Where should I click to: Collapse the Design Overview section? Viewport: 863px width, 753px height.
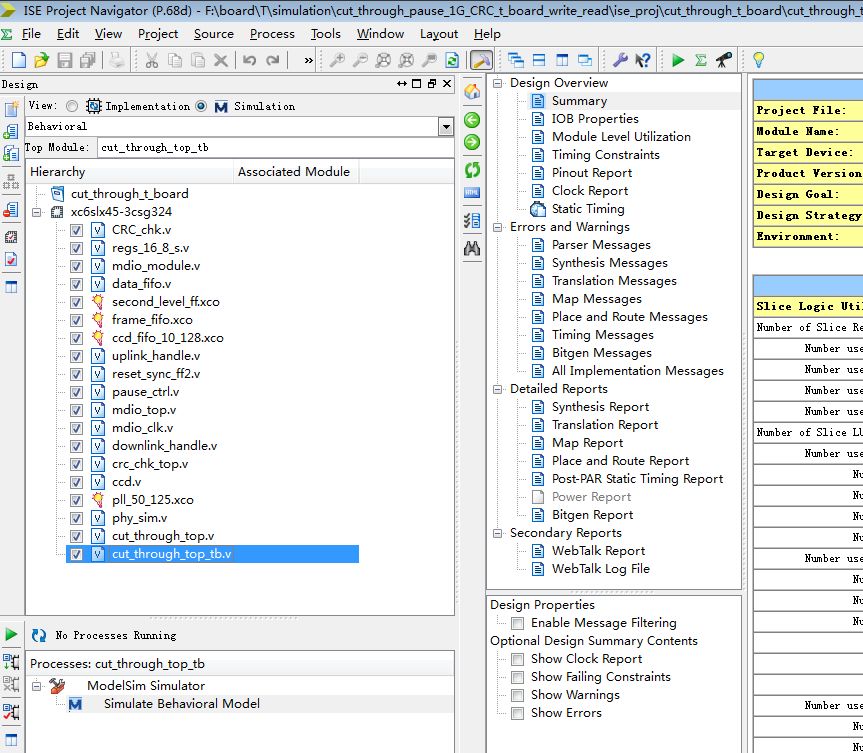click(498, 83)
